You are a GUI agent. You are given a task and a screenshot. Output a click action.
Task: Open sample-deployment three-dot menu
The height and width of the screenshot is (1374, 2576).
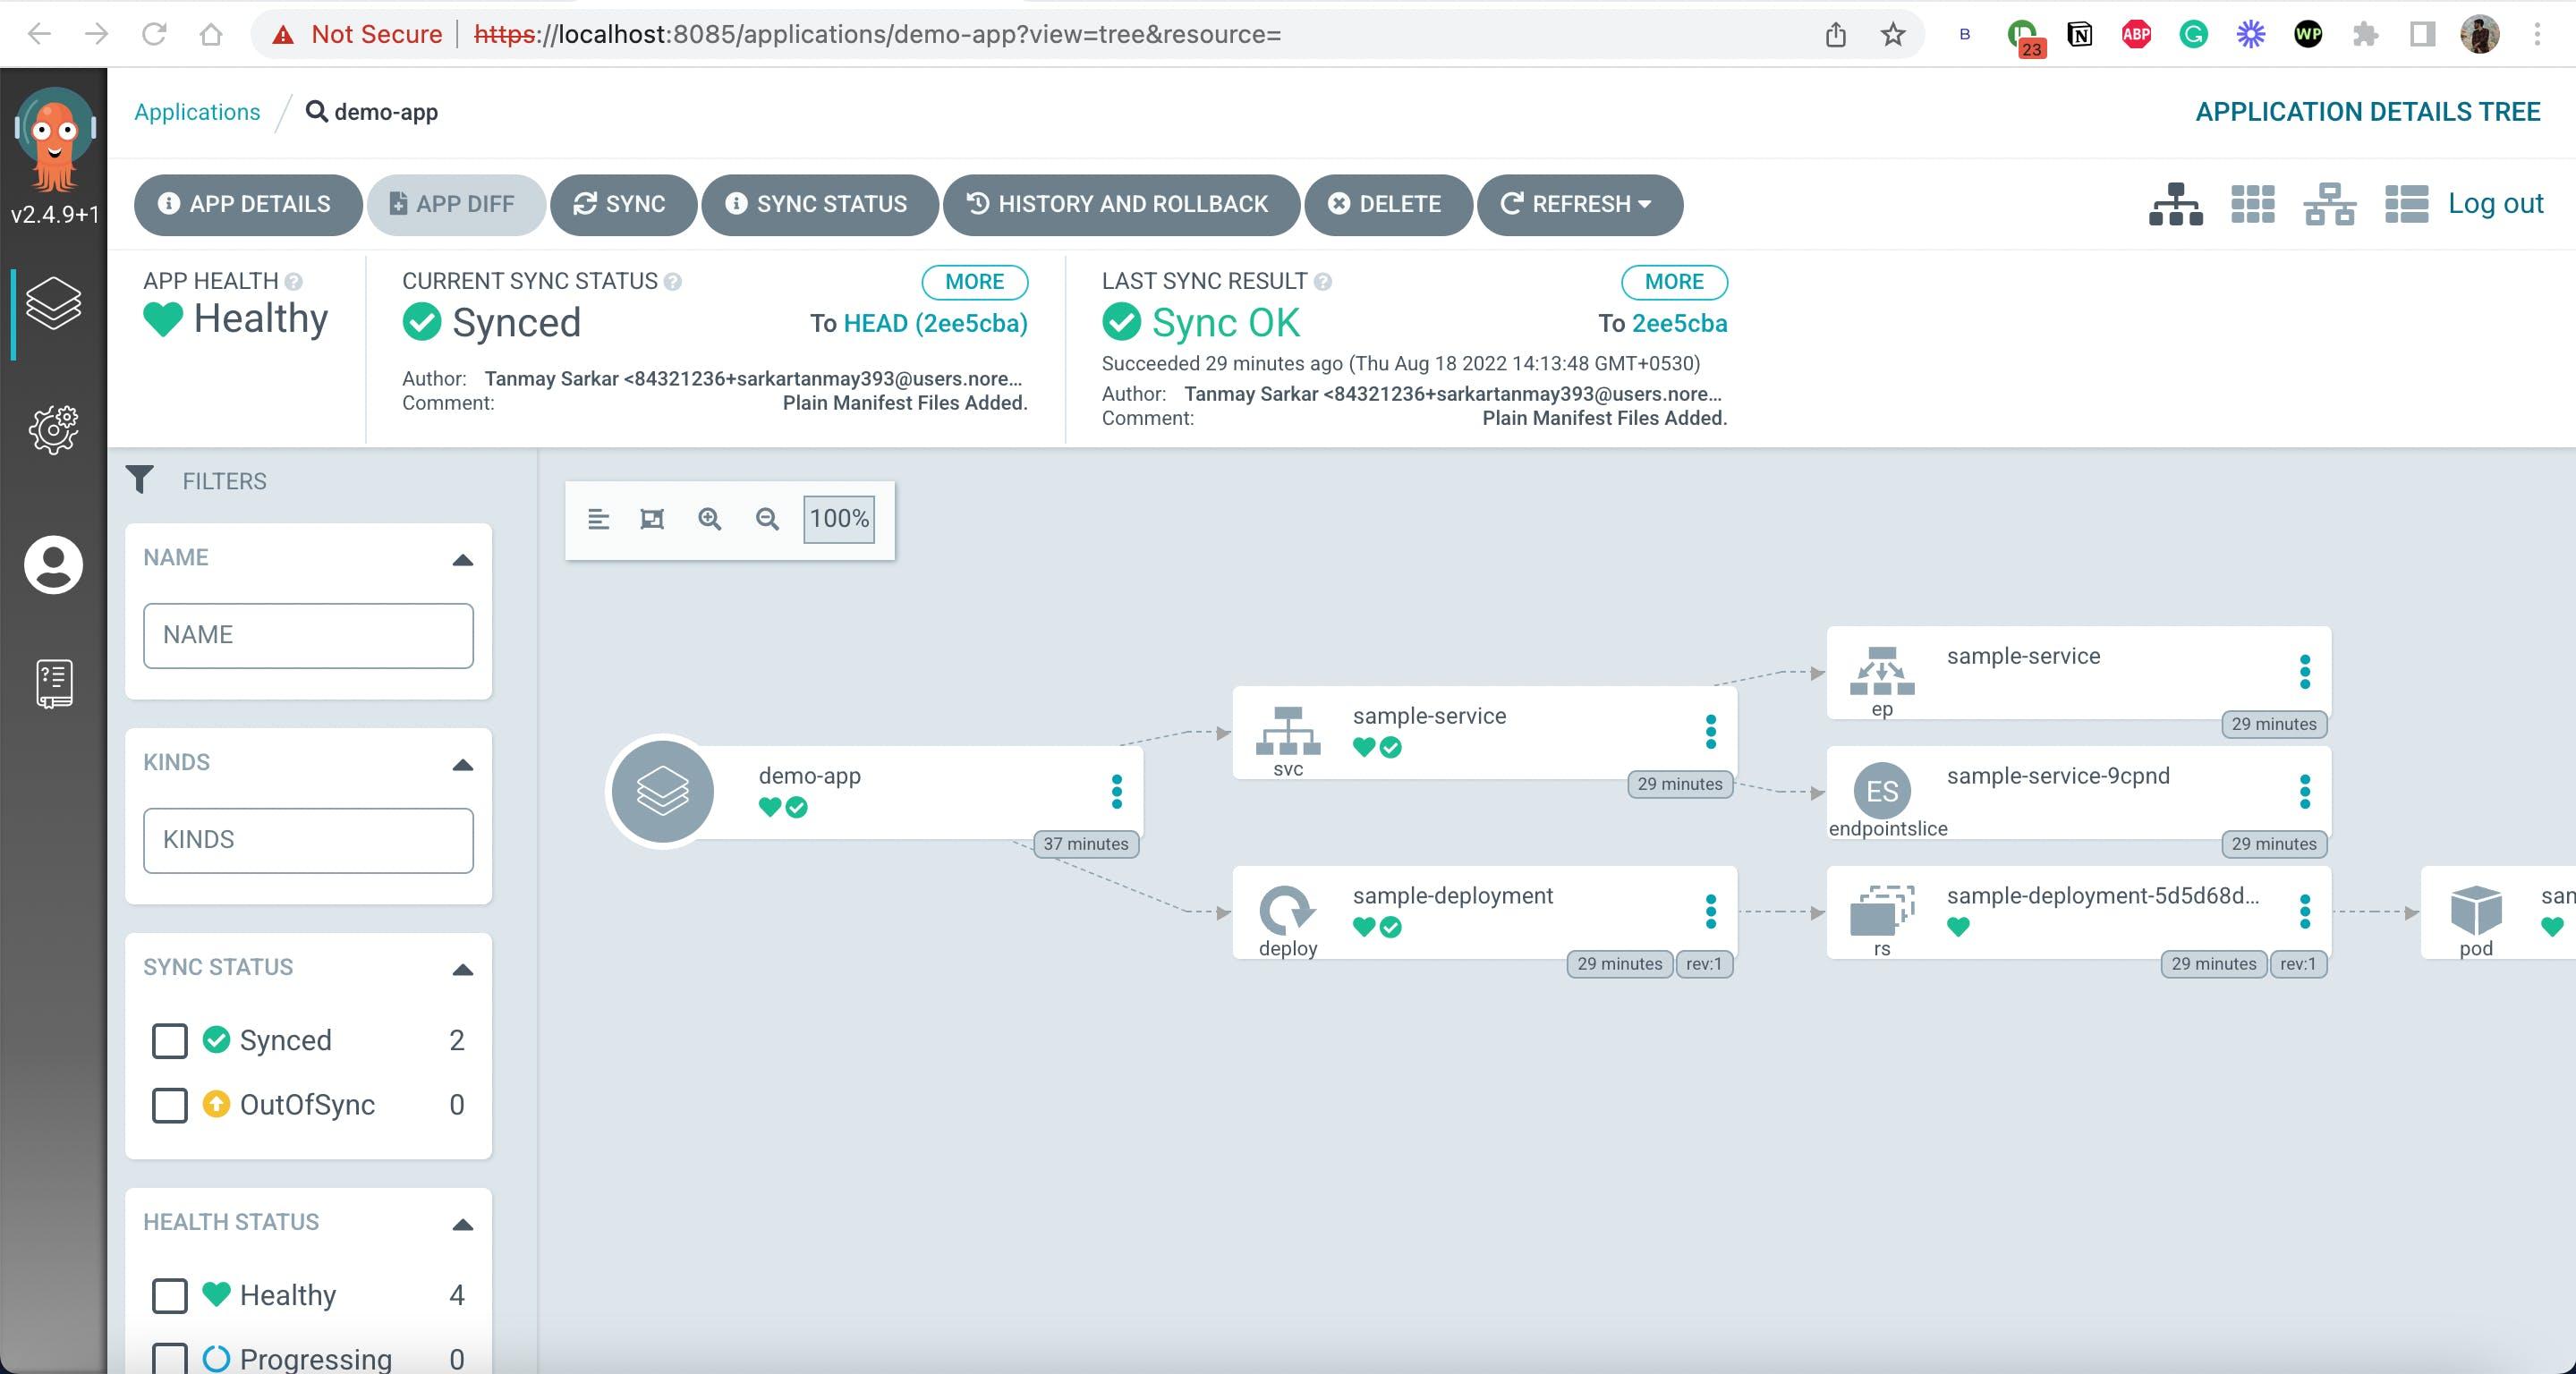1711,911
